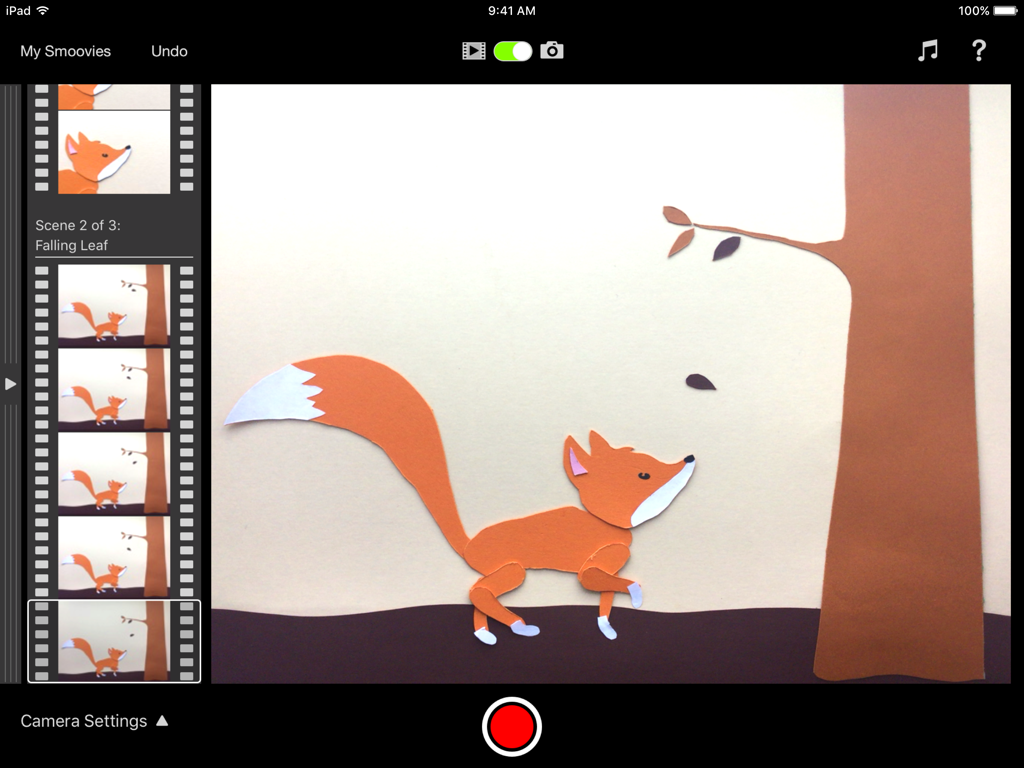1024x768 pixels.
Task: Open the hidden side panel with the arrow
Action: pyautogui.click(x=9, y=383)
